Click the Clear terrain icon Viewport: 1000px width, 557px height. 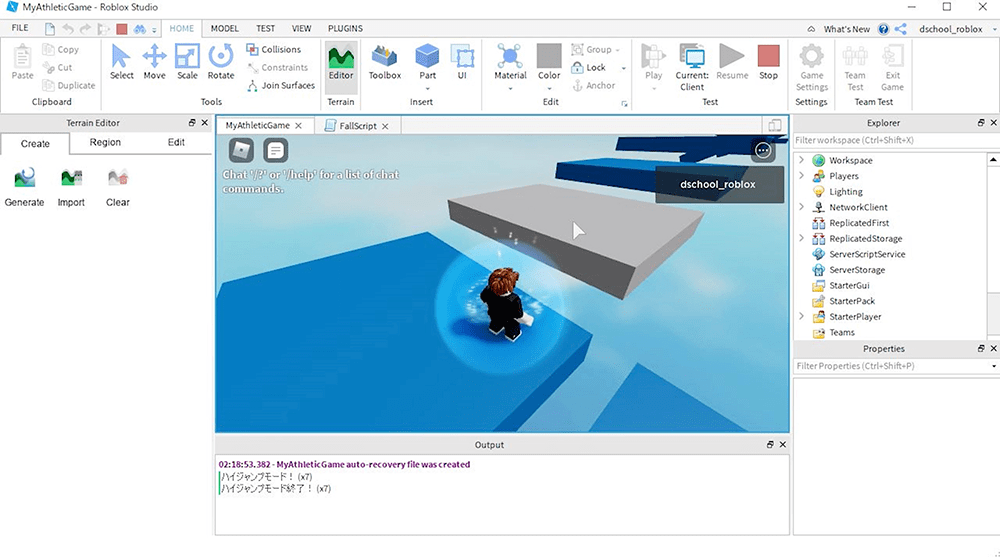click(x=117, y=188)
